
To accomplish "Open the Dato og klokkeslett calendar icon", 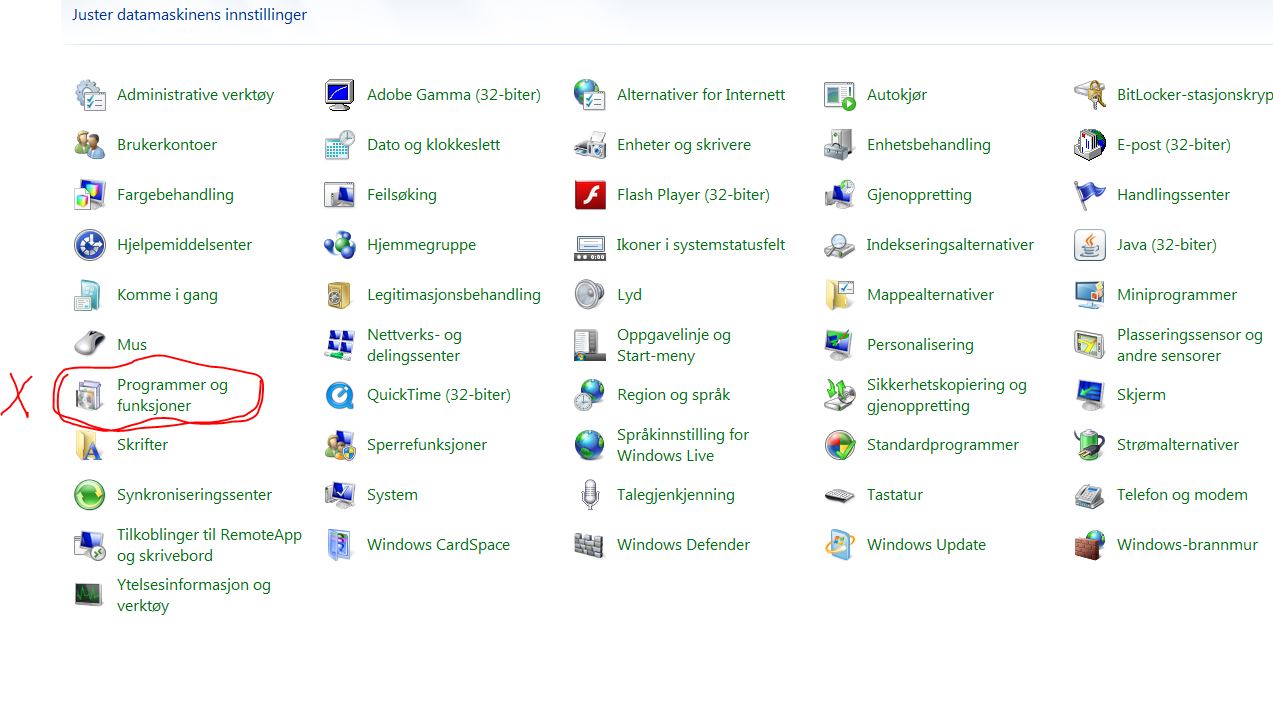I will [x=340, y=145].
